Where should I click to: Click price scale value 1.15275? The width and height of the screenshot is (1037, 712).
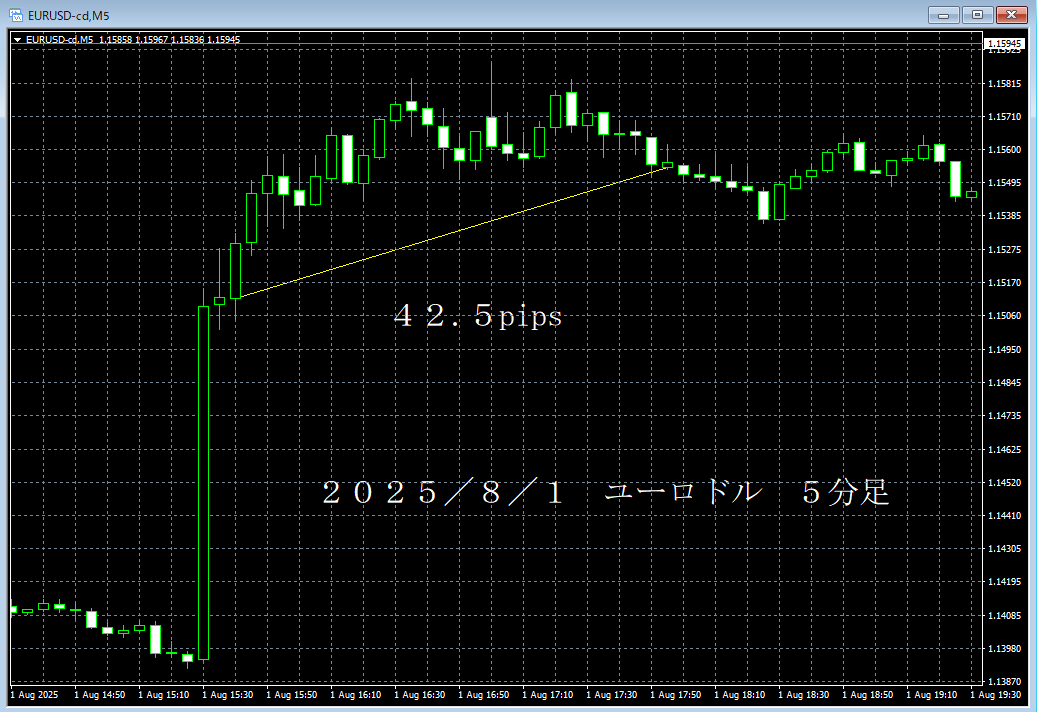pos(1004,250)
